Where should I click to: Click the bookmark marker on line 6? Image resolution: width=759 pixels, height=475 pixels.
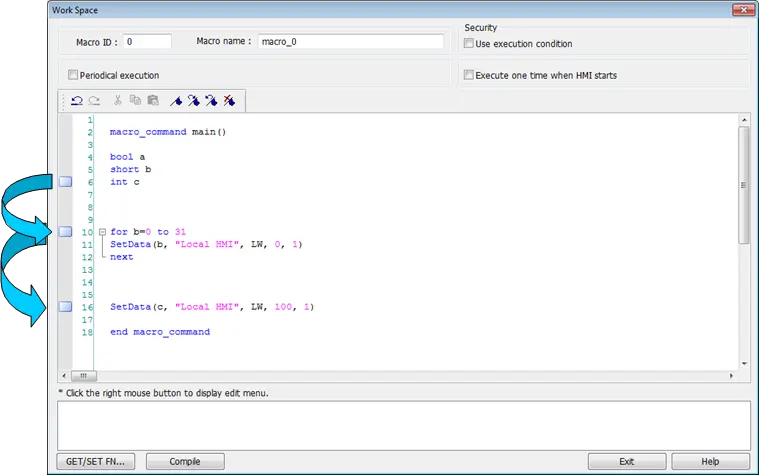65,182
